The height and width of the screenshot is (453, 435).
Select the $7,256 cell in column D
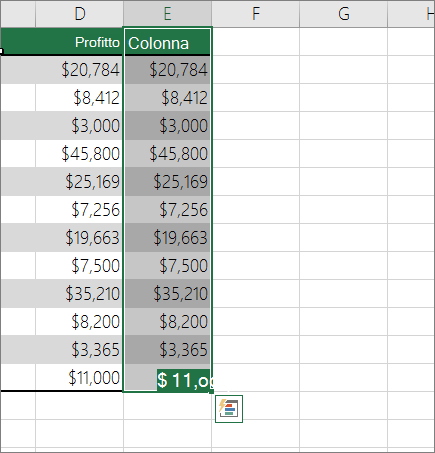tap(79, 210)
